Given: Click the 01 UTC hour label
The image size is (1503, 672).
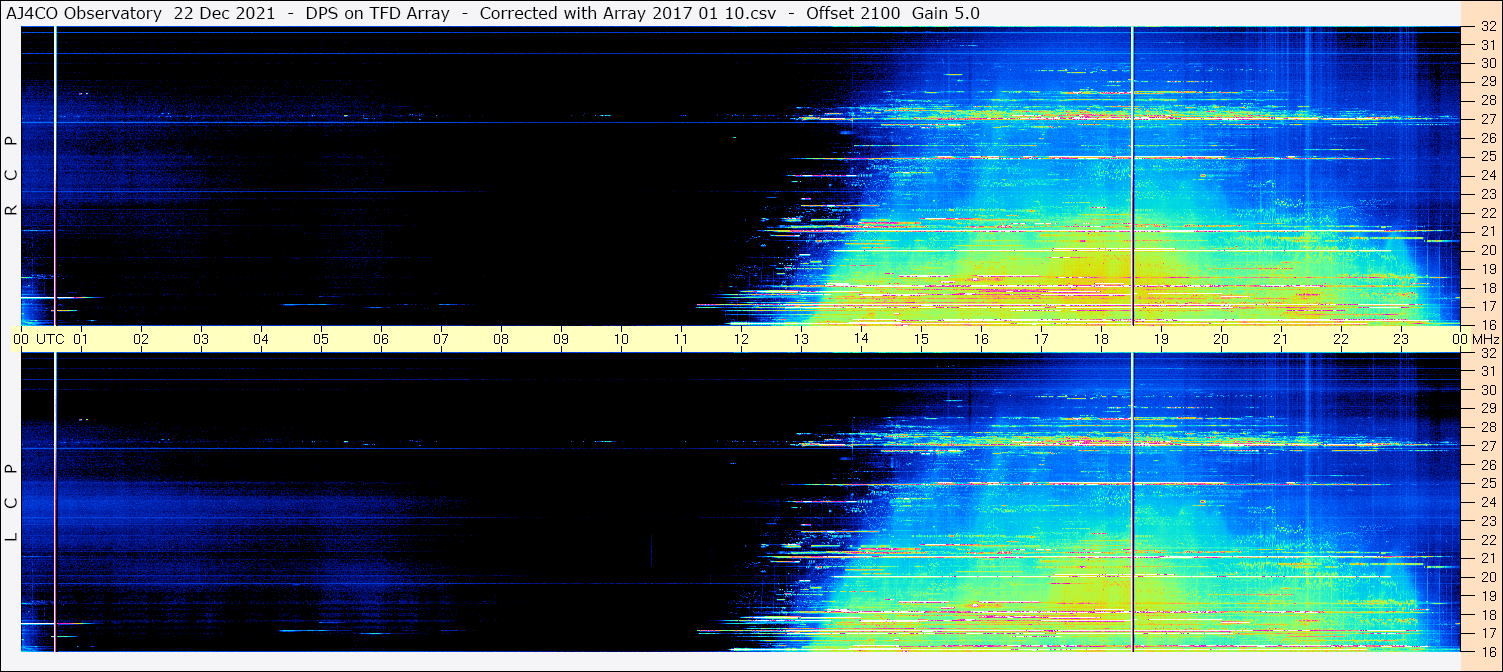Looking at the screenshot, I should [81, 339].
